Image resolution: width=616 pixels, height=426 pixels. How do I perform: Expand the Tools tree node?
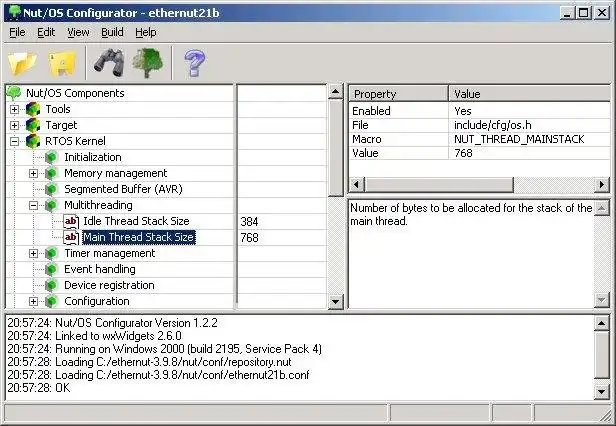[15, 109]
